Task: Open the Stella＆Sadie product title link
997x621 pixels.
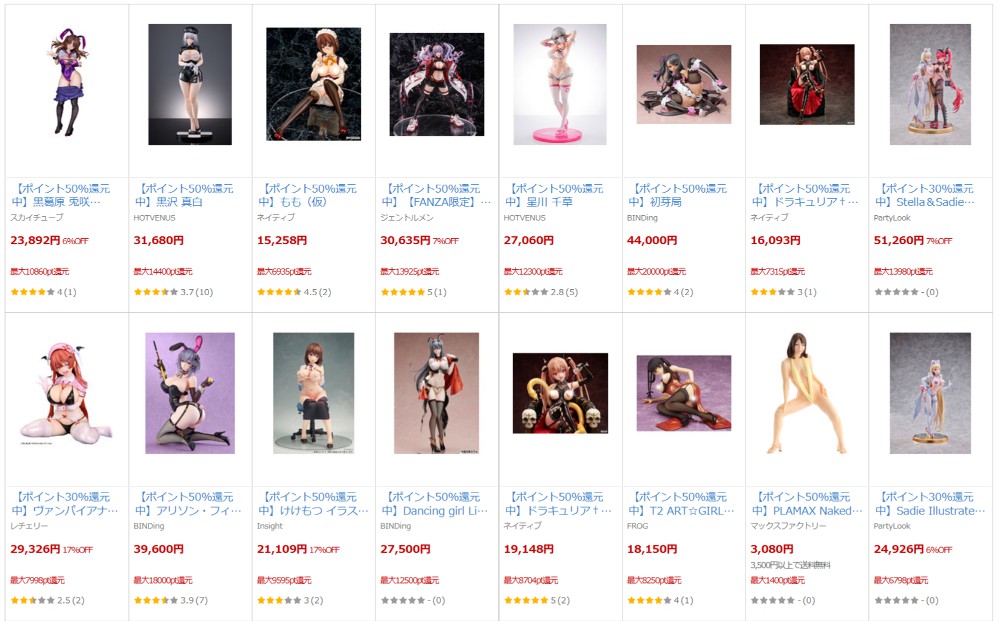Action: pos(925,195)
